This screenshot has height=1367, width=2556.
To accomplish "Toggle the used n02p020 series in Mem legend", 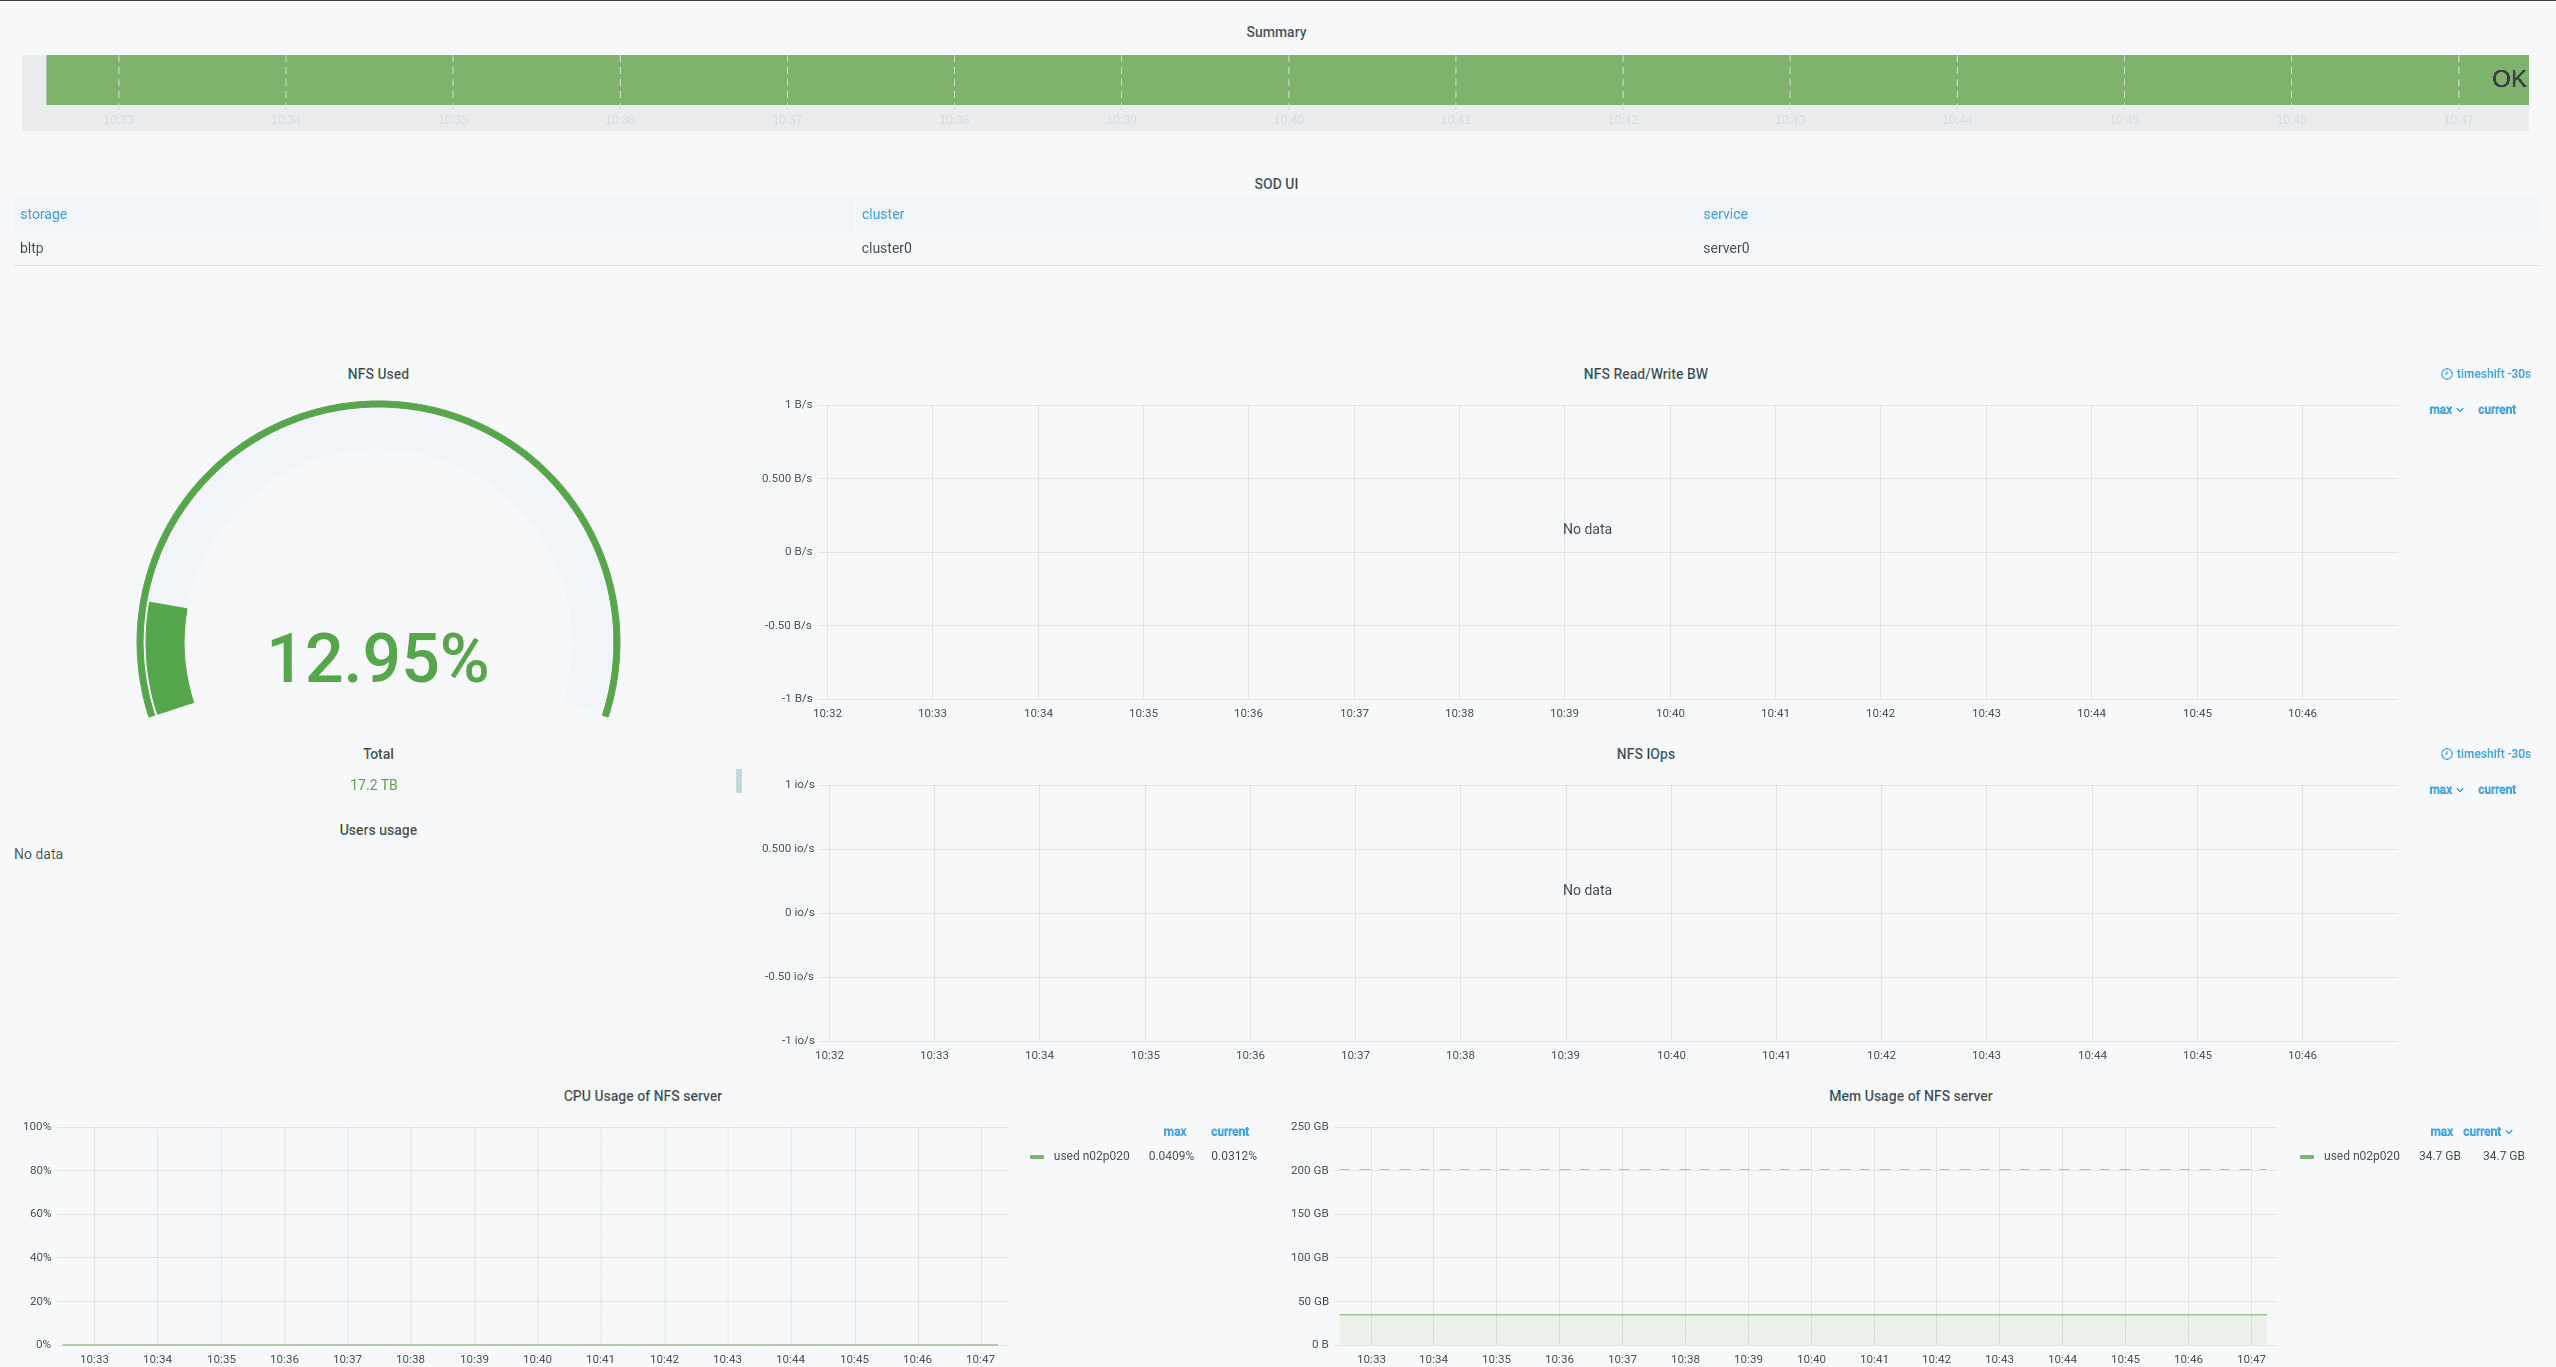I will (2360, 1156).
